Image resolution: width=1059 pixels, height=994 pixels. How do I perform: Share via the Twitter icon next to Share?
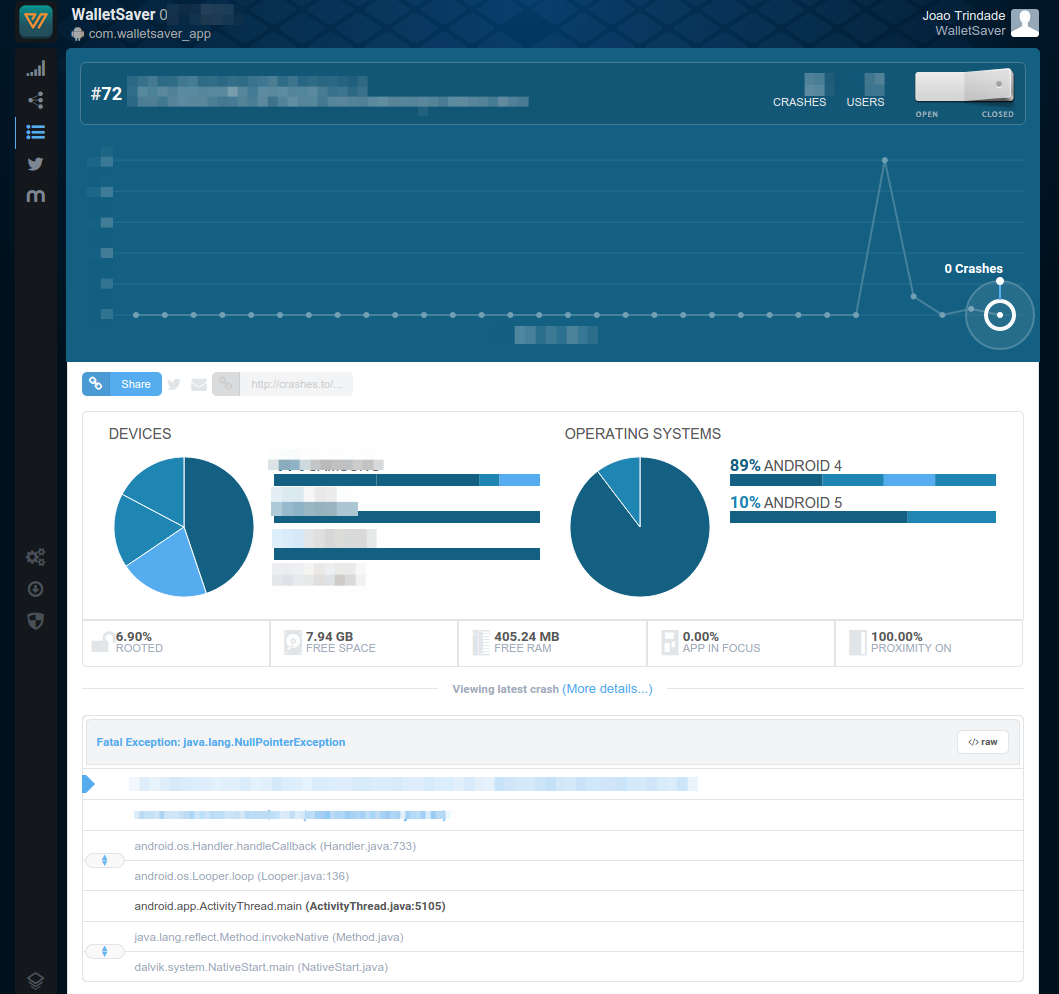tap(174, 384)
